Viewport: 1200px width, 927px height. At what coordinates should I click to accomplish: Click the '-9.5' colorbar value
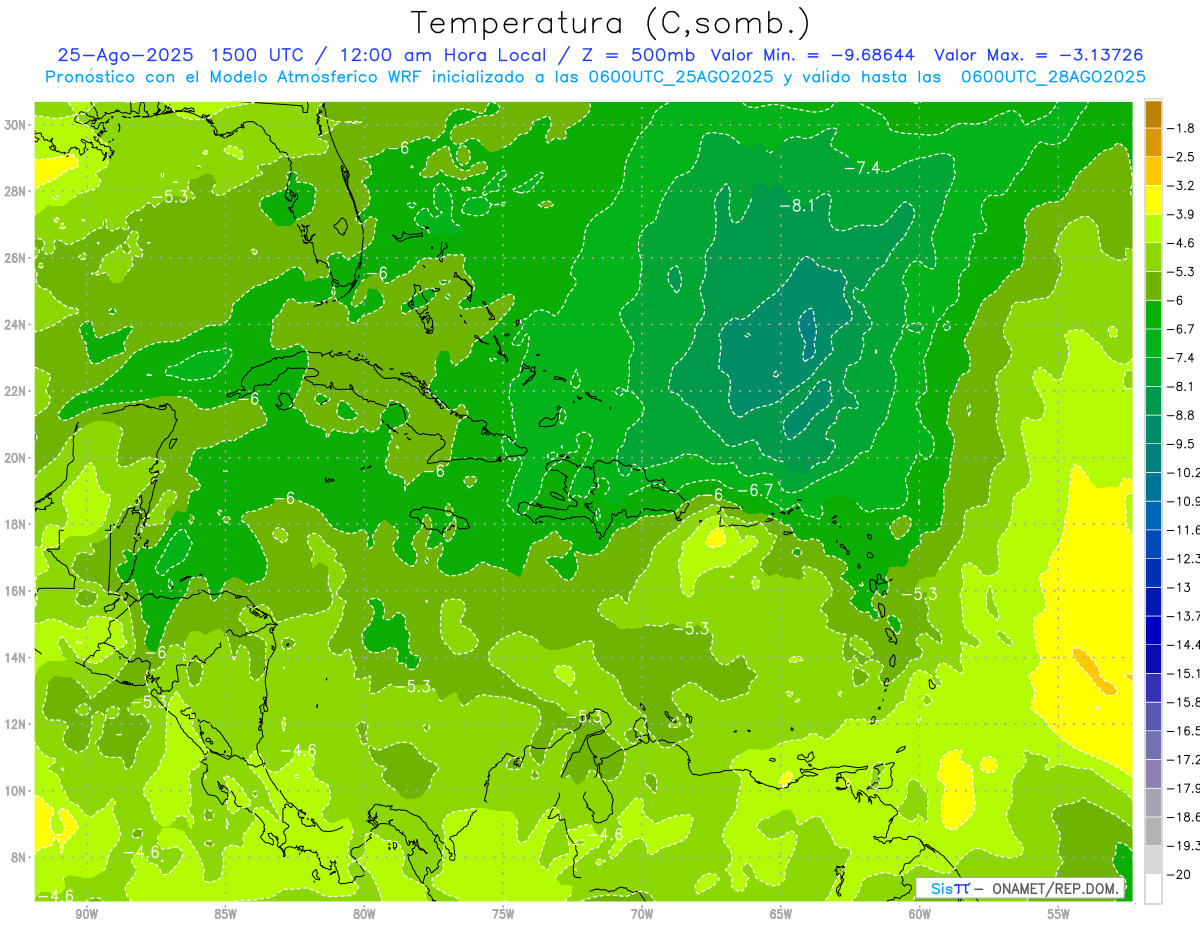tap(1182, 443)
